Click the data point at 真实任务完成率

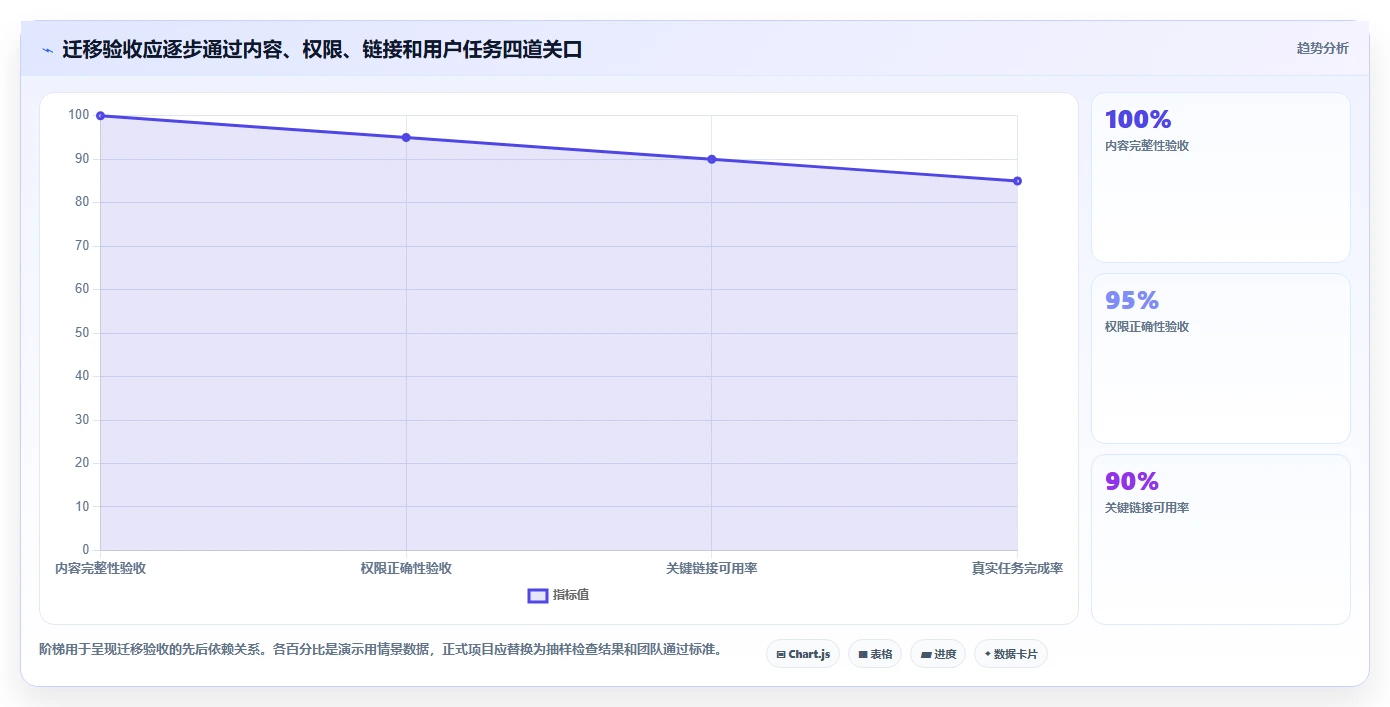point(1017,181)
